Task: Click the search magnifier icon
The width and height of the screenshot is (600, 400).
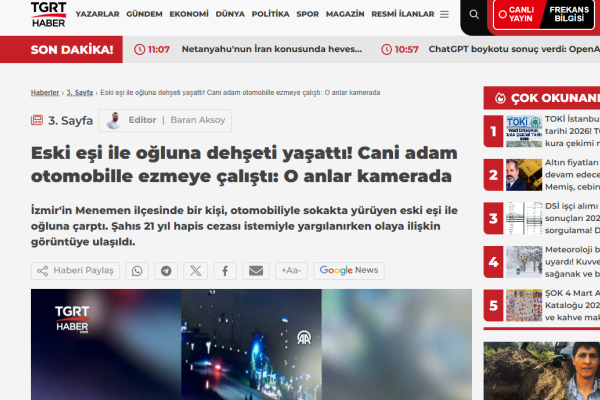Action: [474, 15]
